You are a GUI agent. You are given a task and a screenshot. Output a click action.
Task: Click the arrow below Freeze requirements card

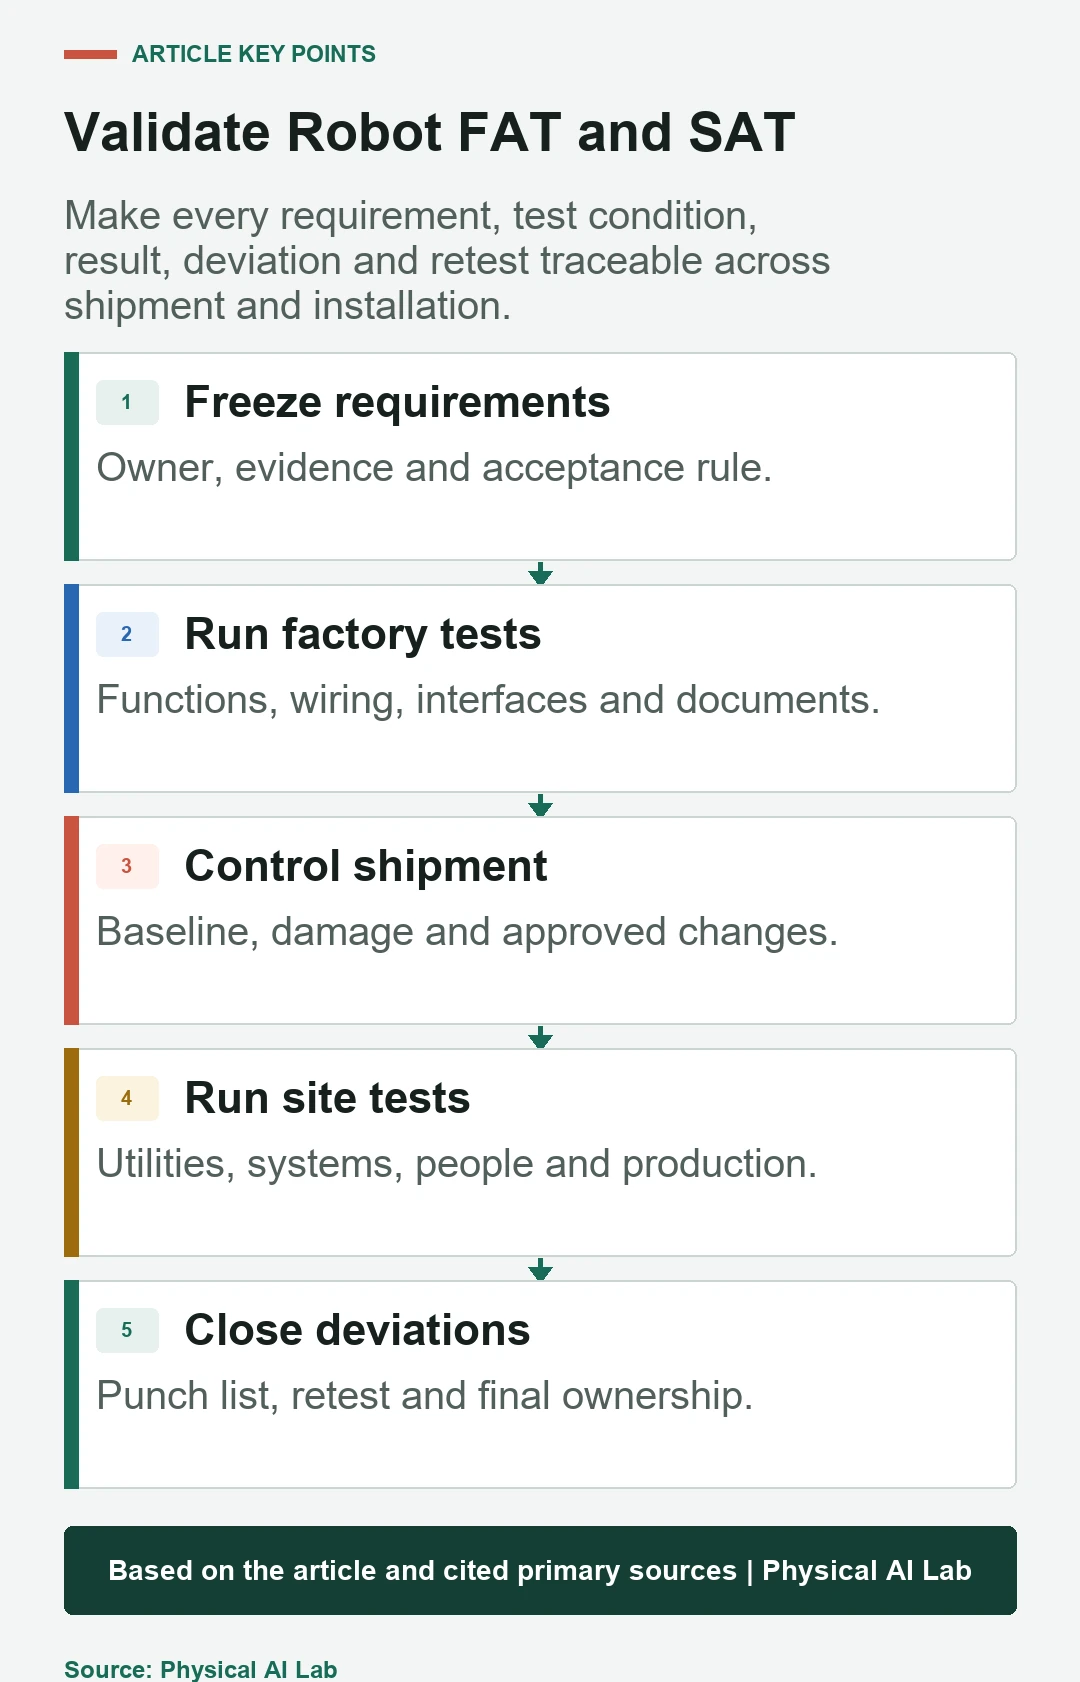point(540,573)
